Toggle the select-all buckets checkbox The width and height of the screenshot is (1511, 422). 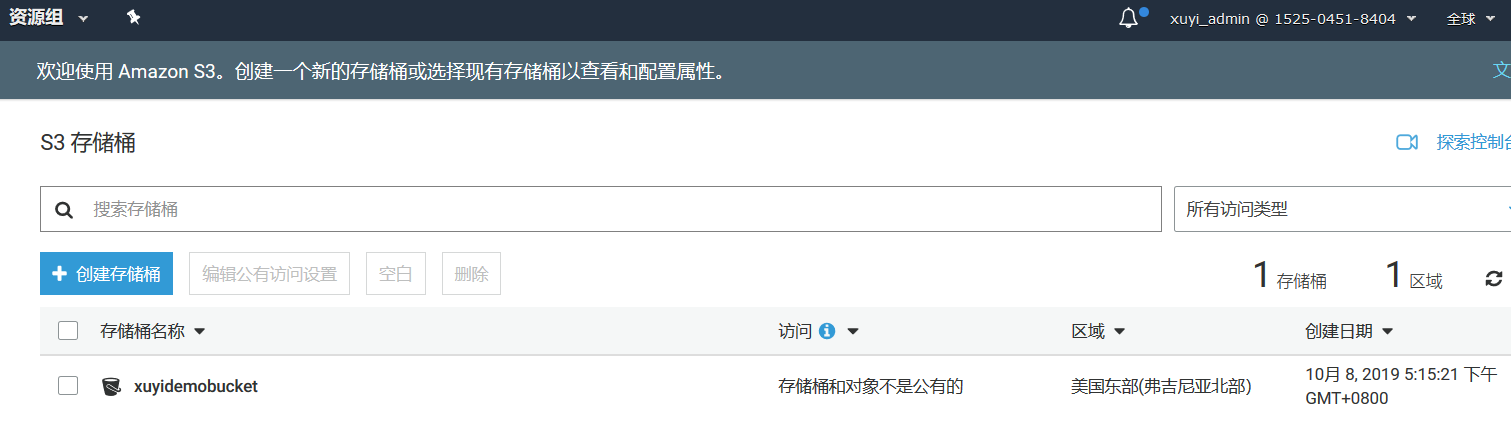click(x=68, y=331)
